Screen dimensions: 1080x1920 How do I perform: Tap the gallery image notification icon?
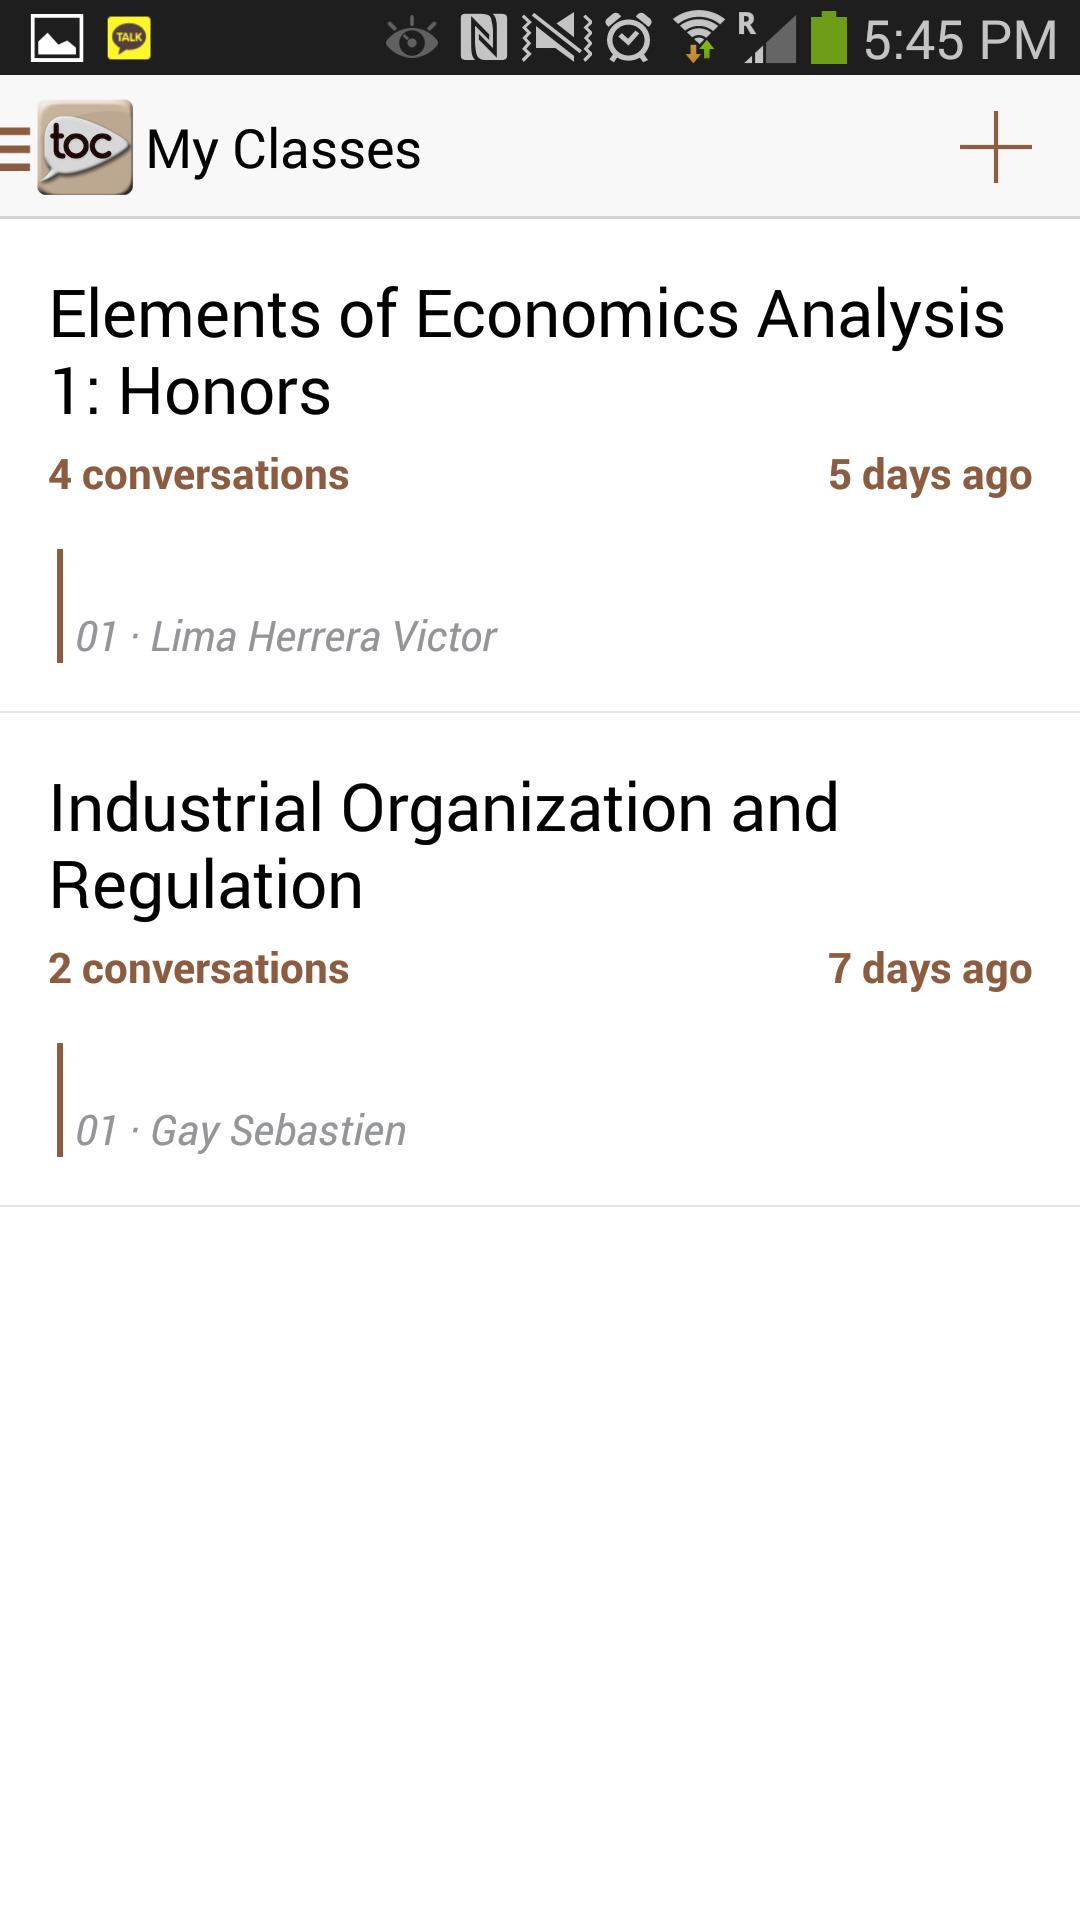tap(57, 39)
